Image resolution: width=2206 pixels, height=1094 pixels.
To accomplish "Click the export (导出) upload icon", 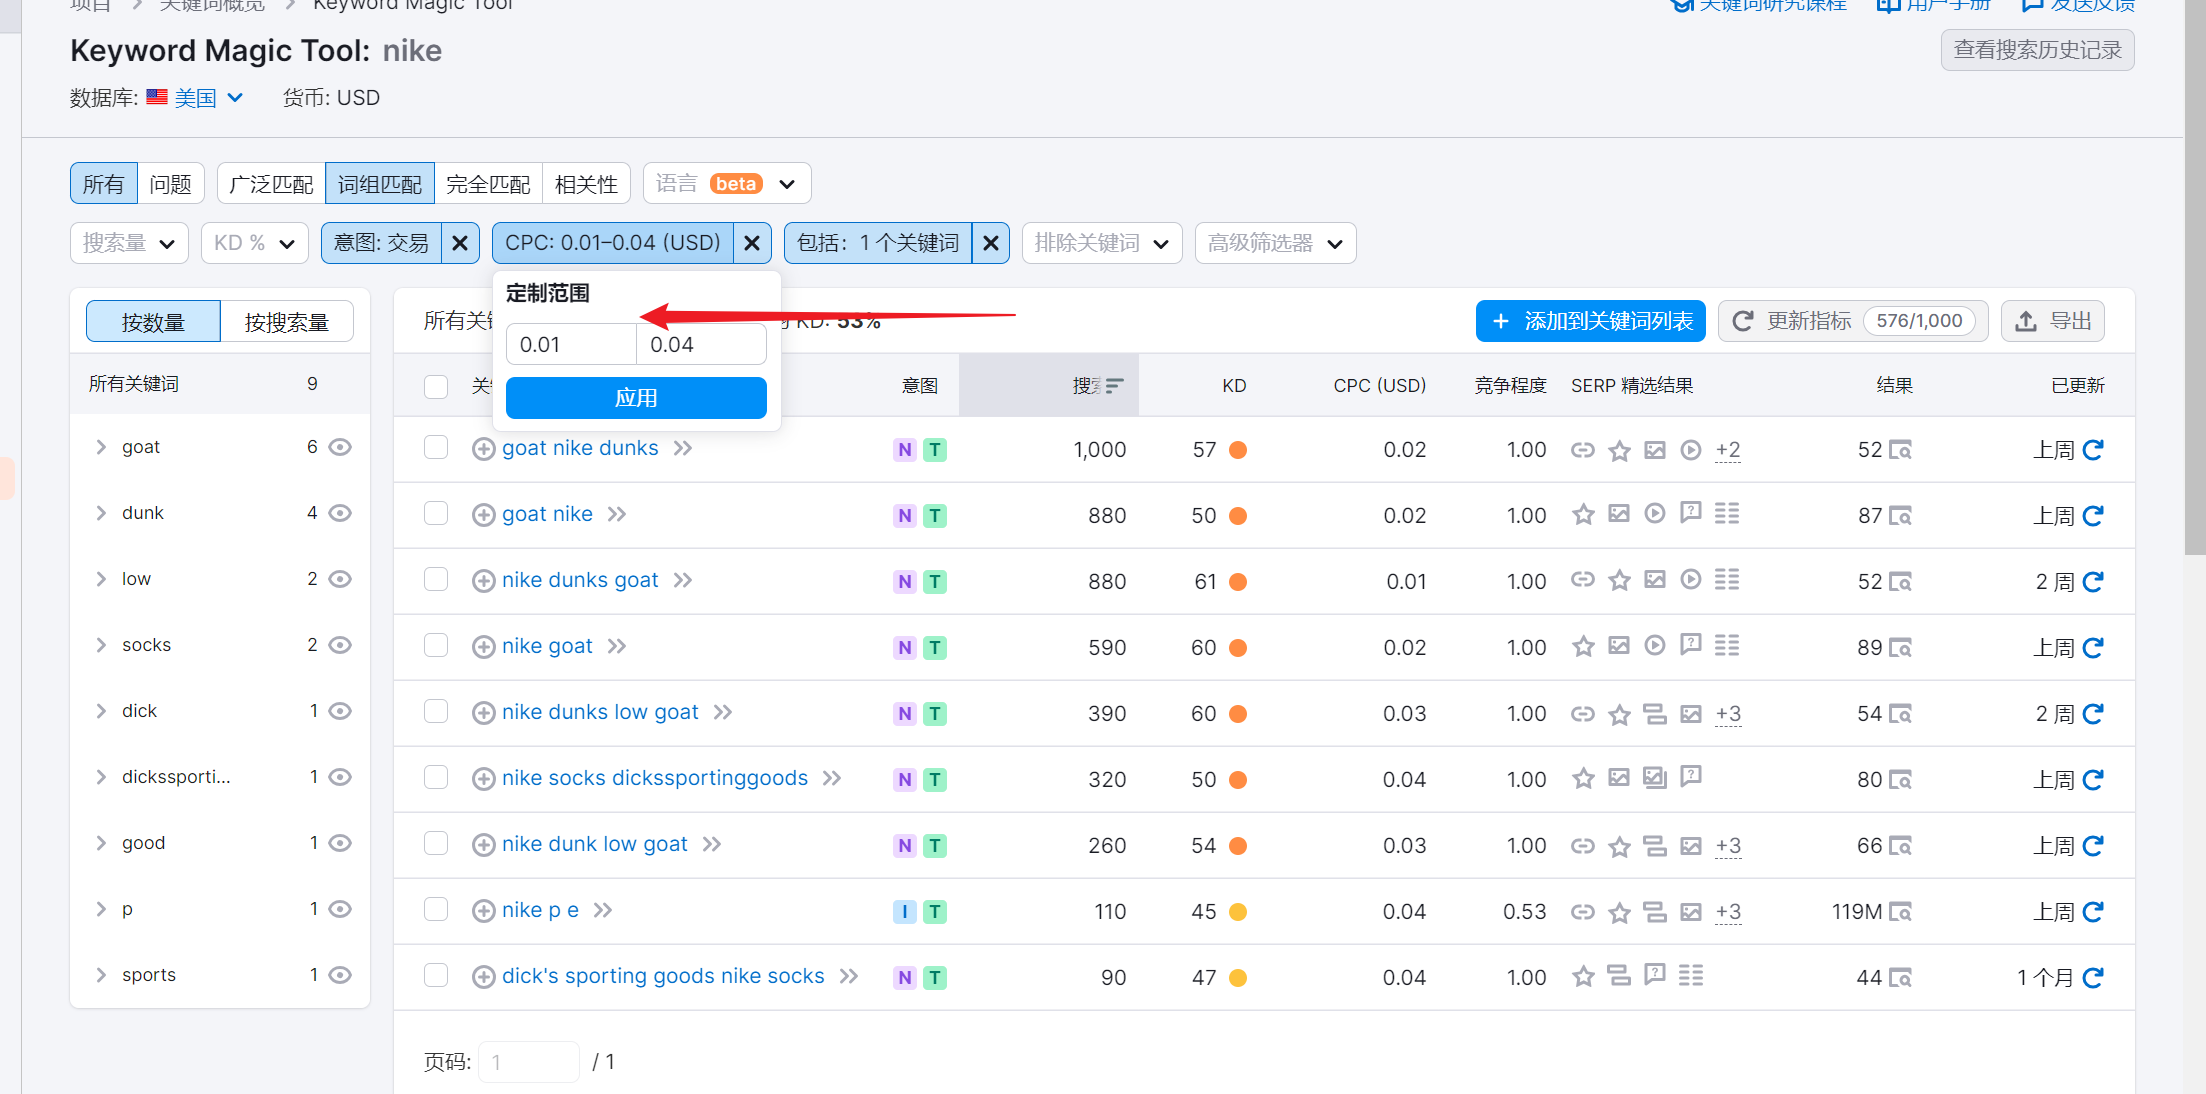I will [x=2026, y=321].
